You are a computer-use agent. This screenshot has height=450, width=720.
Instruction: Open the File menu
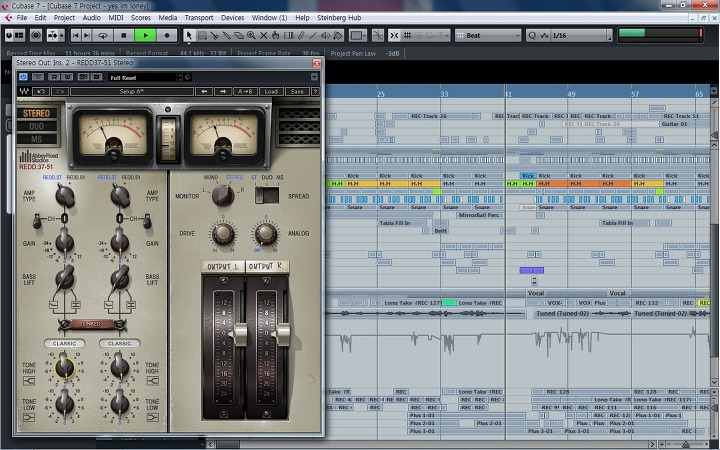pyautogui.click(x=22, y=18)
